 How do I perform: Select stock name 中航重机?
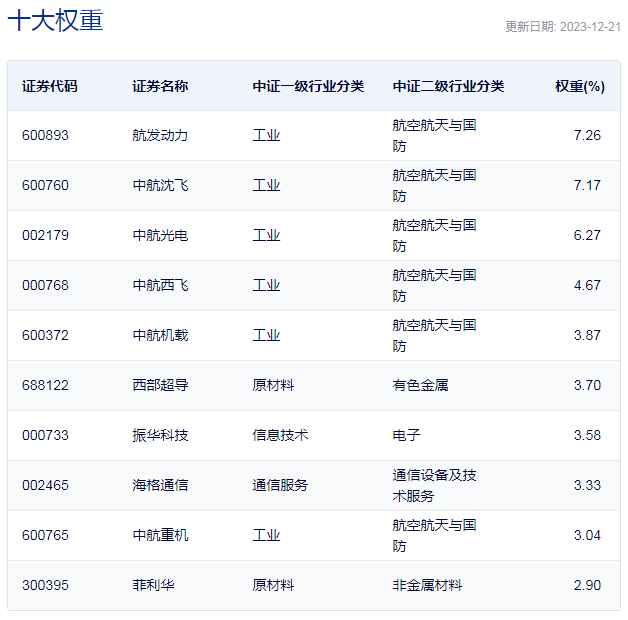click(x=160, y=535)
